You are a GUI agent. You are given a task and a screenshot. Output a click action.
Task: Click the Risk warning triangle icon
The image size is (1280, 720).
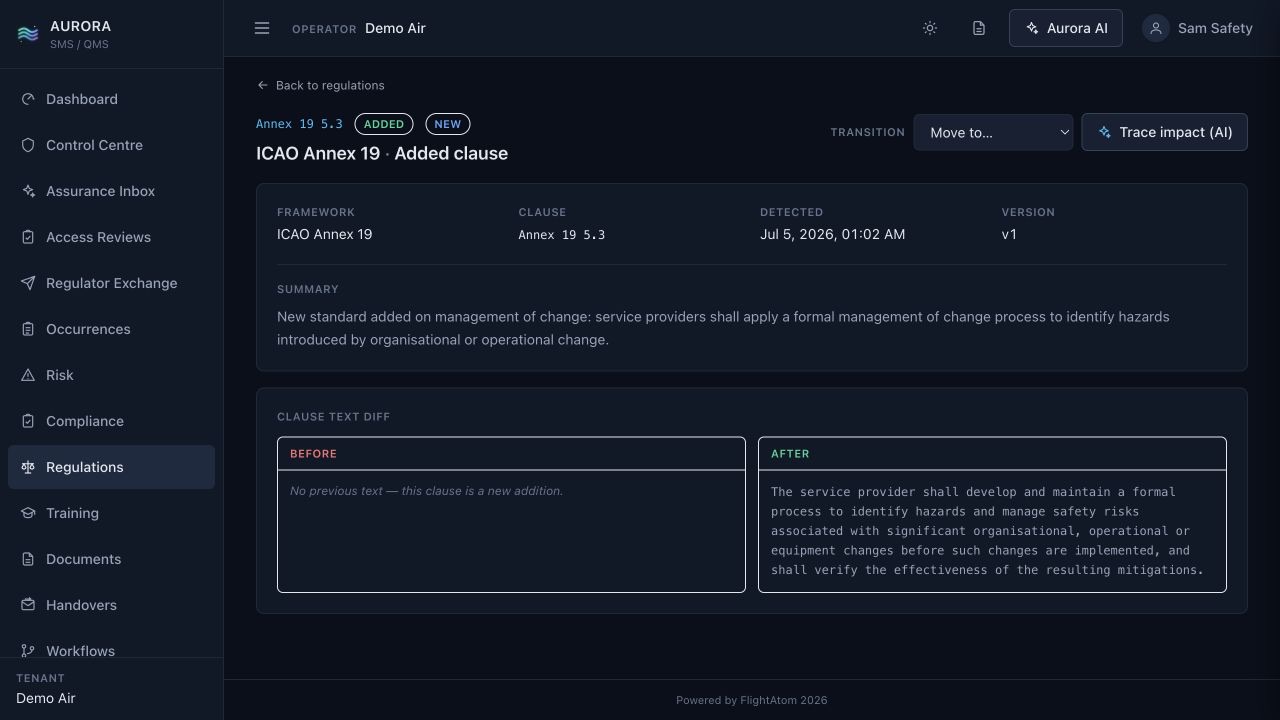click(x=28, y=375)
